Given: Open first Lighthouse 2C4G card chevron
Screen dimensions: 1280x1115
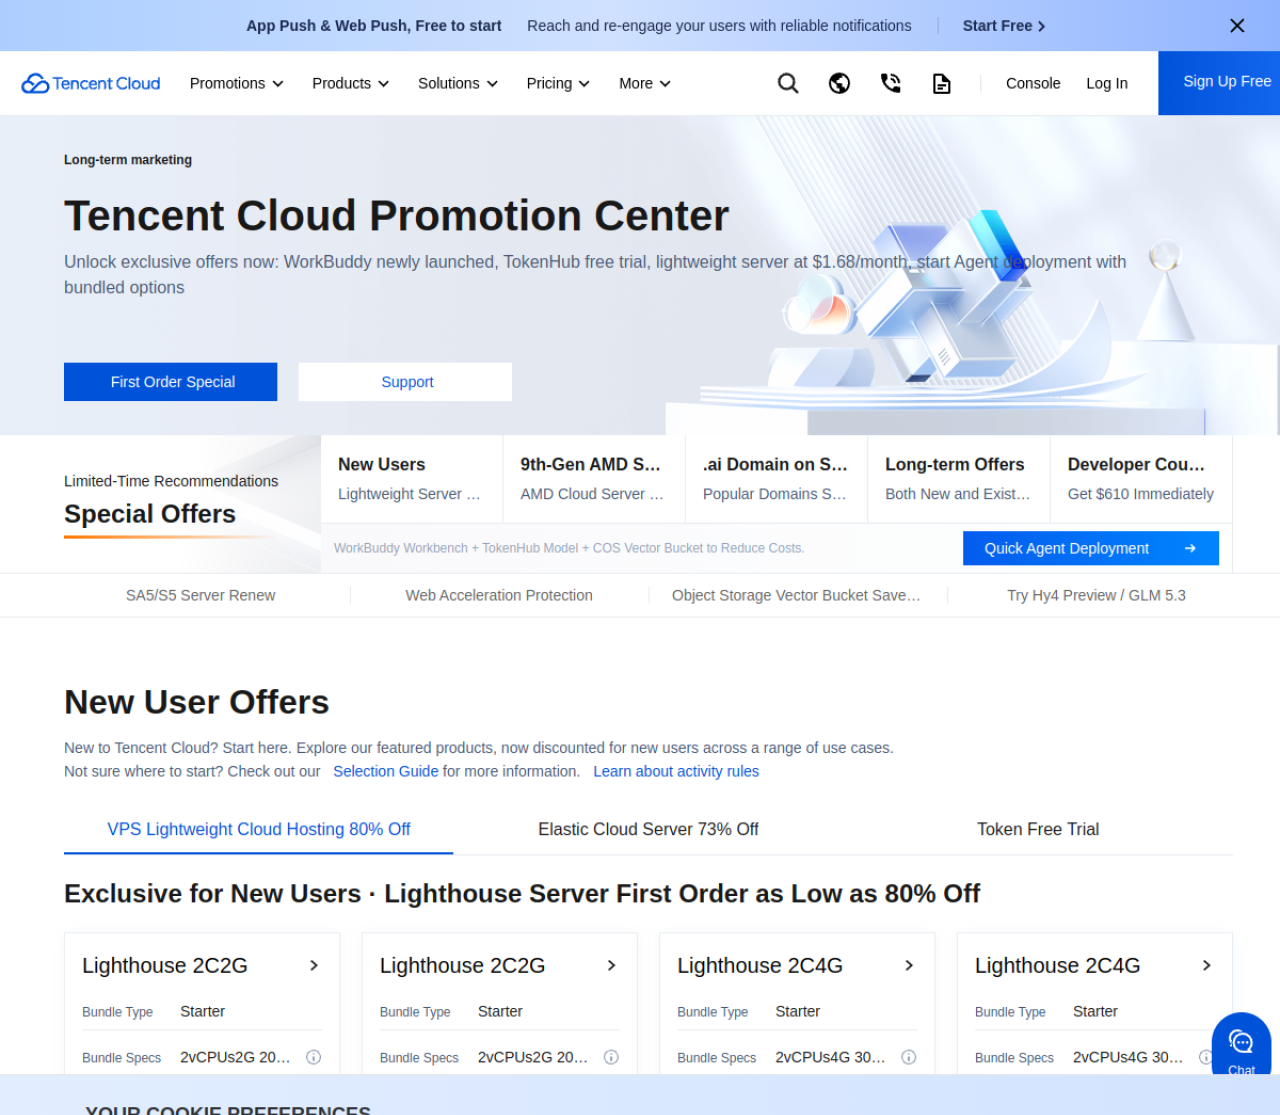Looking at the screenshot, I should click(x=909, y=965).
